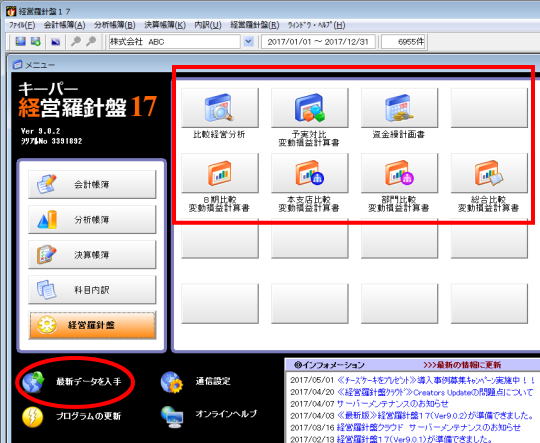Open 本支店比較 変動損益計算書
540x443 pixels.
tap(310, 173)
